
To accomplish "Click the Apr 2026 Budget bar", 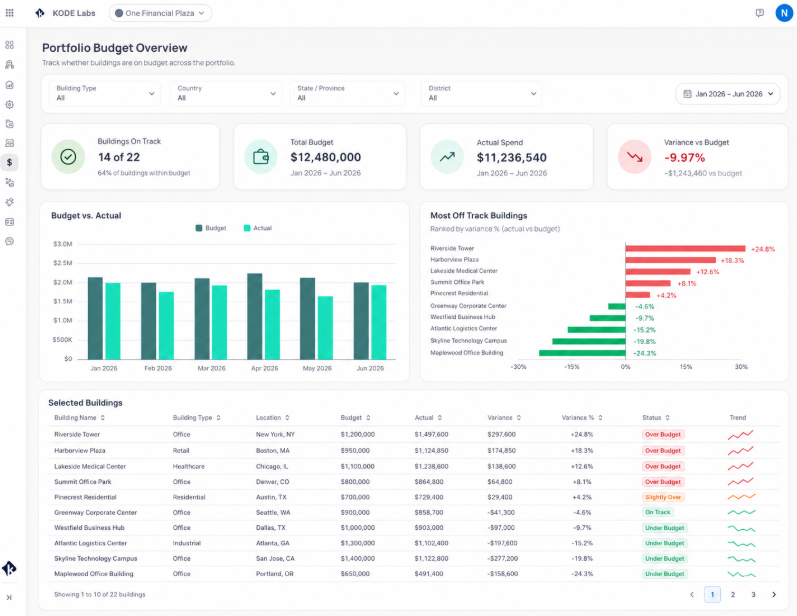I will click(255, 316).
